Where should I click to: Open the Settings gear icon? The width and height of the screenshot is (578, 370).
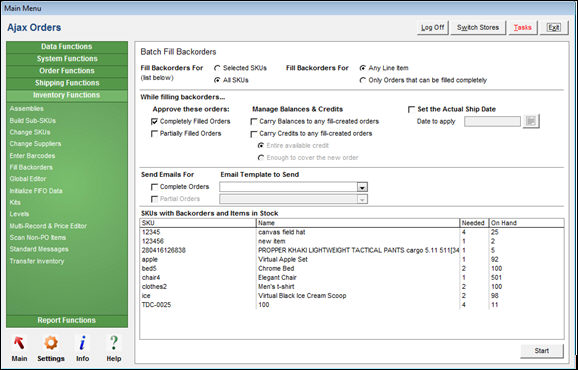51,343
